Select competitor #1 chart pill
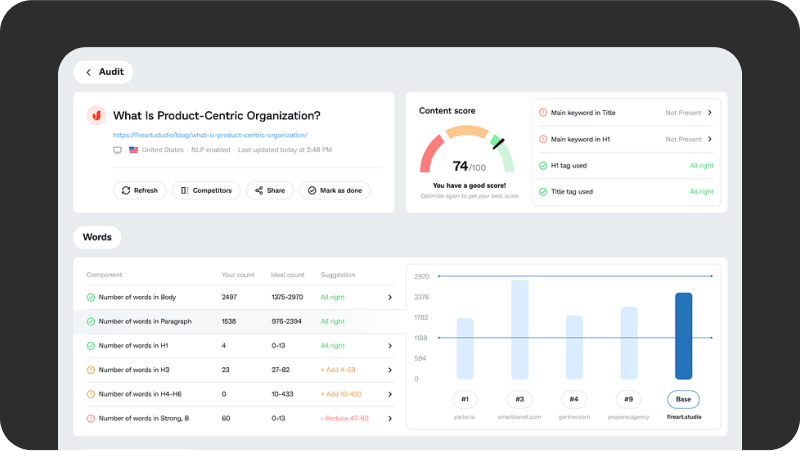 click(x=465, y=399)
